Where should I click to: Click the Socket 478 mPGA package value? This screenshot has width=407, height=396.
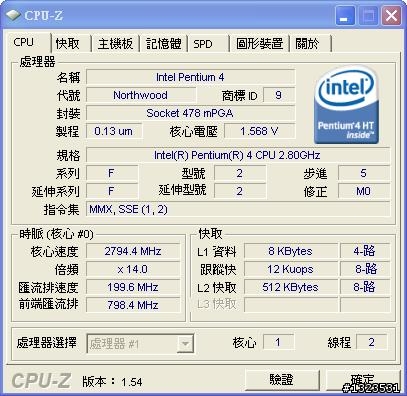click(191, 113)
